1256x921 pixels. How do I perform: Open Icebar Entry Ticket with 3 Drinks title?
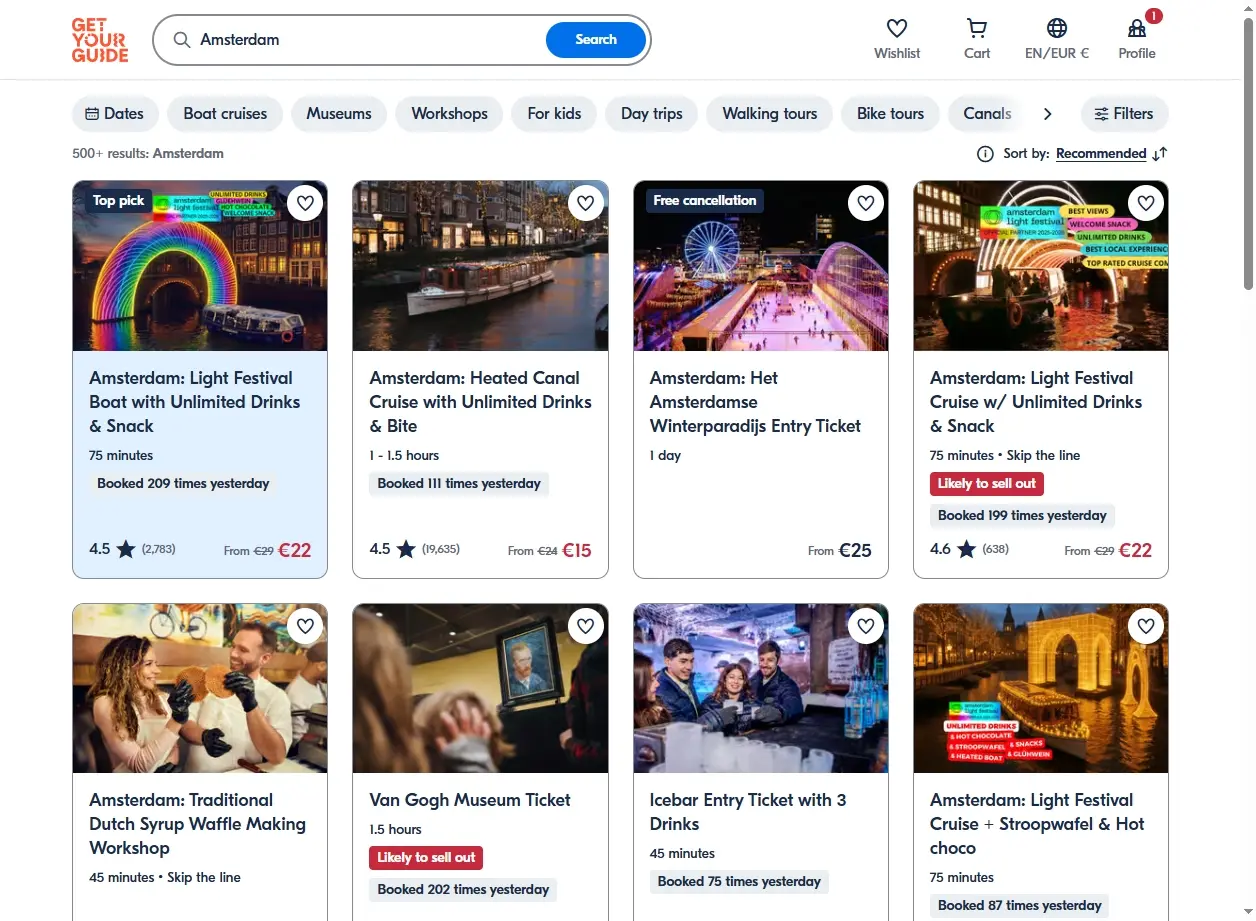click(748, 812)
